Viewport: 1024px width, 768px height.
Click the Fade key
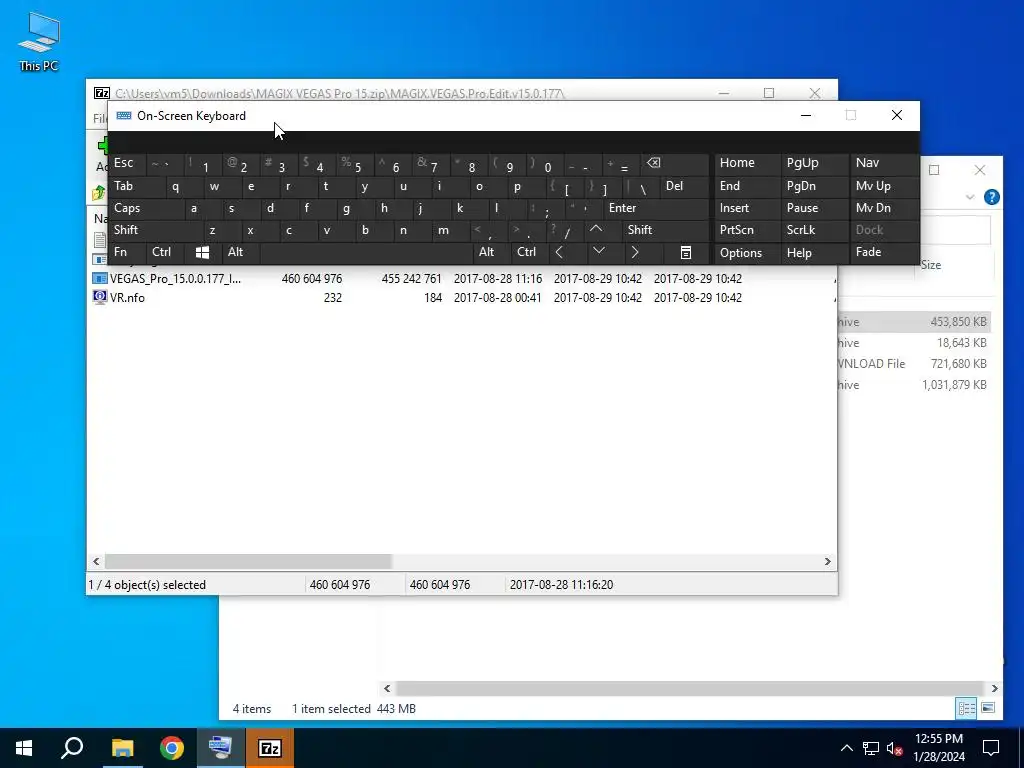(x=884, y=252)
